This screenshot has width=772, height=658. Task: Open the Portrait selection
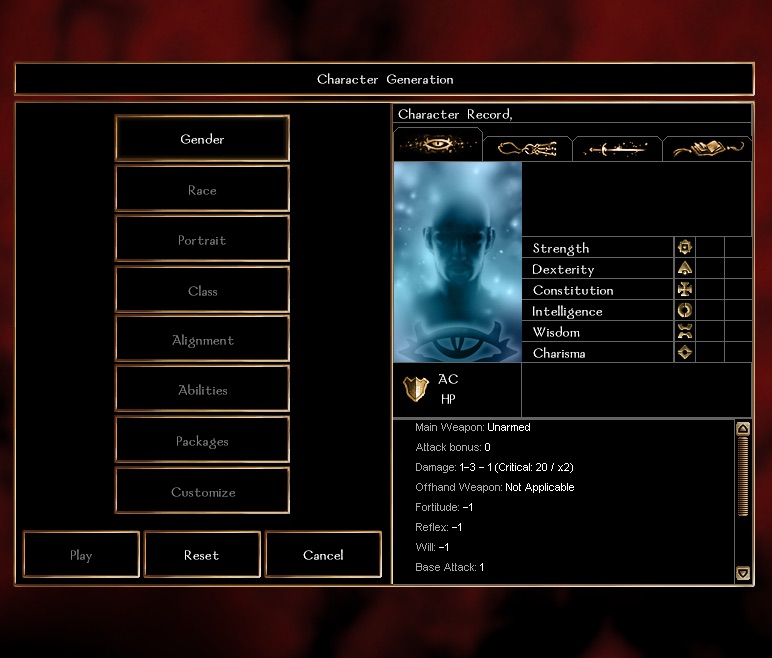[202, 239]
